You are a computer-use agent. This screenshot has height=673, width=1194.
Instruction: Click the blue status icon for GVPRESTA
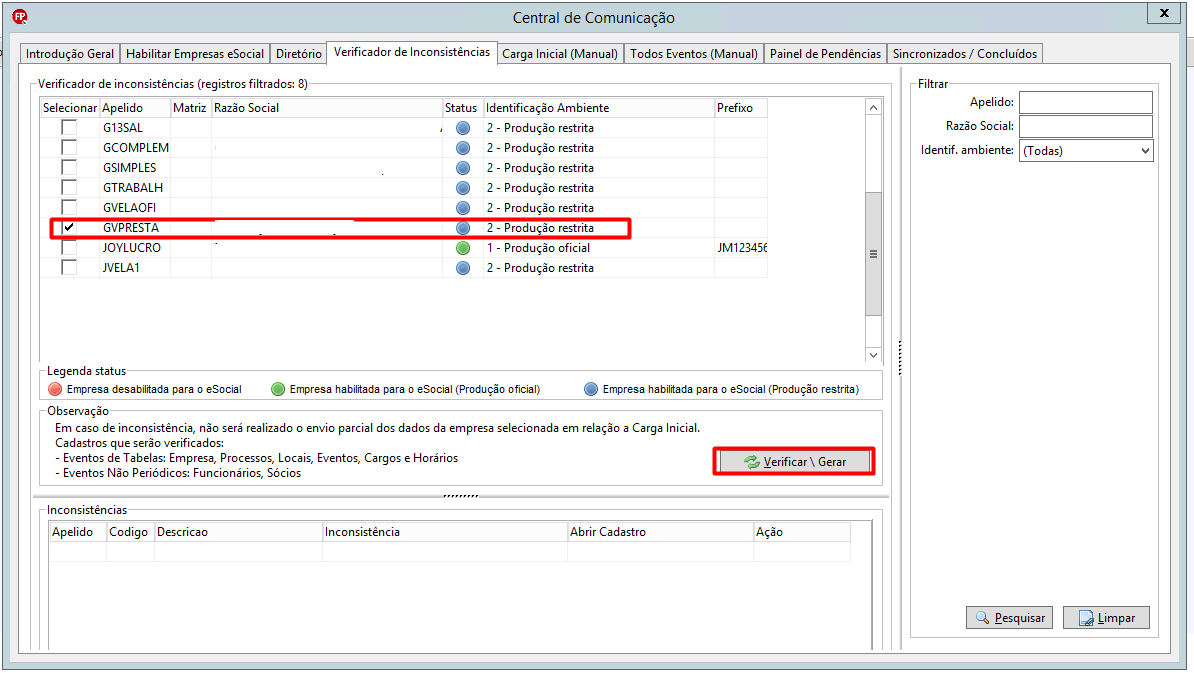pos(463,228)
